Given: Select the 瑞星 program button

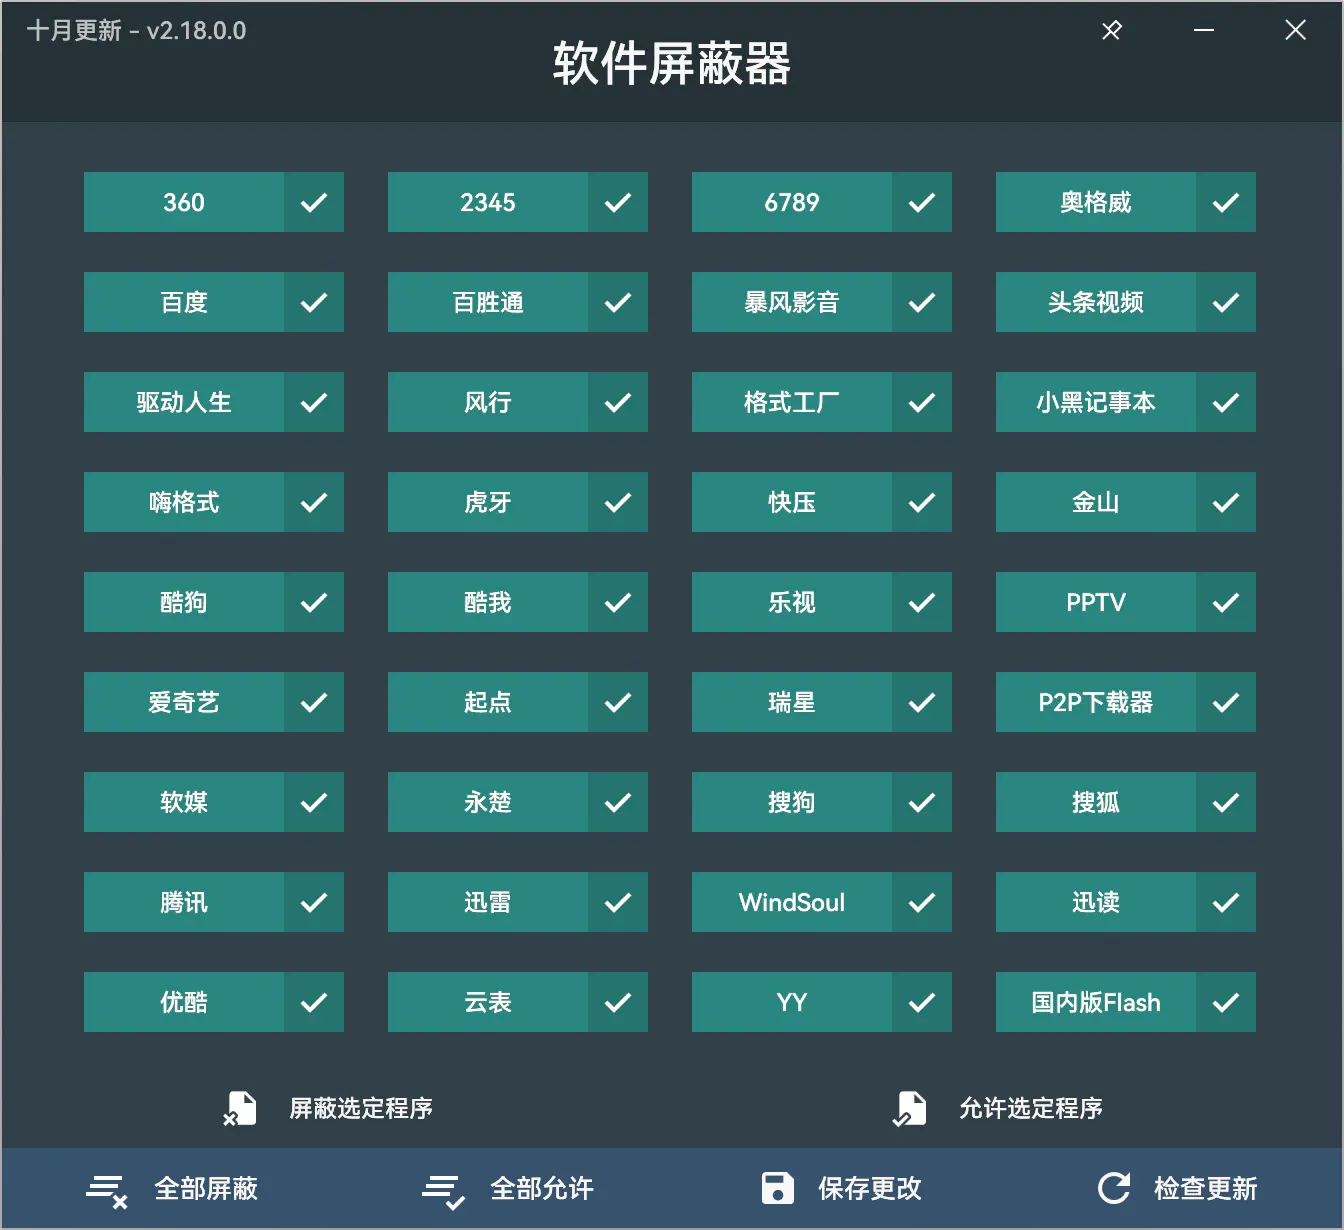Looking at the screenshot, I should (x=792, y=702).
